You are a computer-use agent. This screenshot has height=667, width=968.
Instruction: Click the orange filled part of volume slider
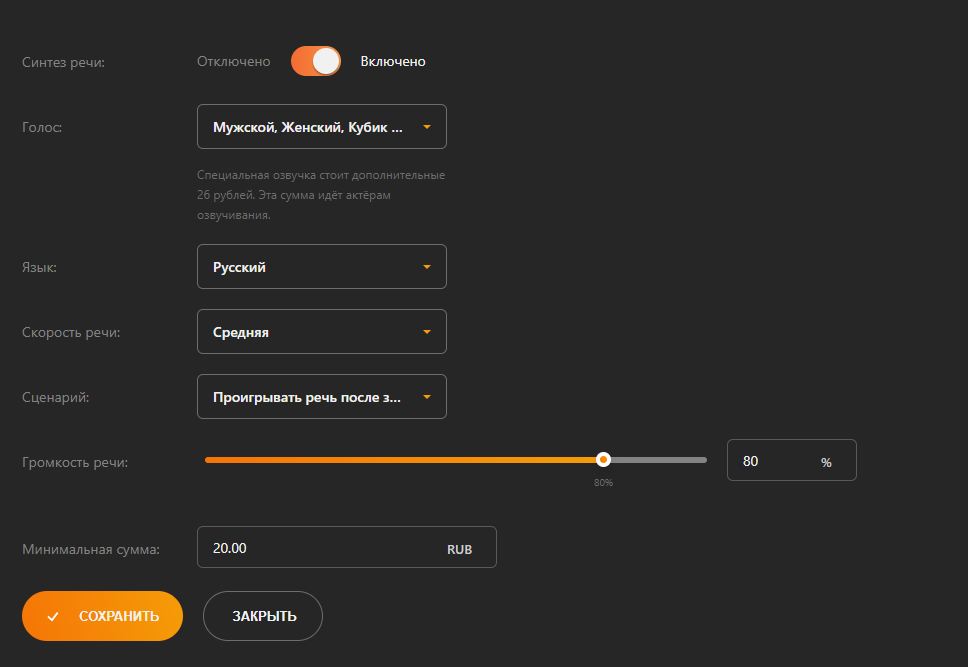pos(400,460)
